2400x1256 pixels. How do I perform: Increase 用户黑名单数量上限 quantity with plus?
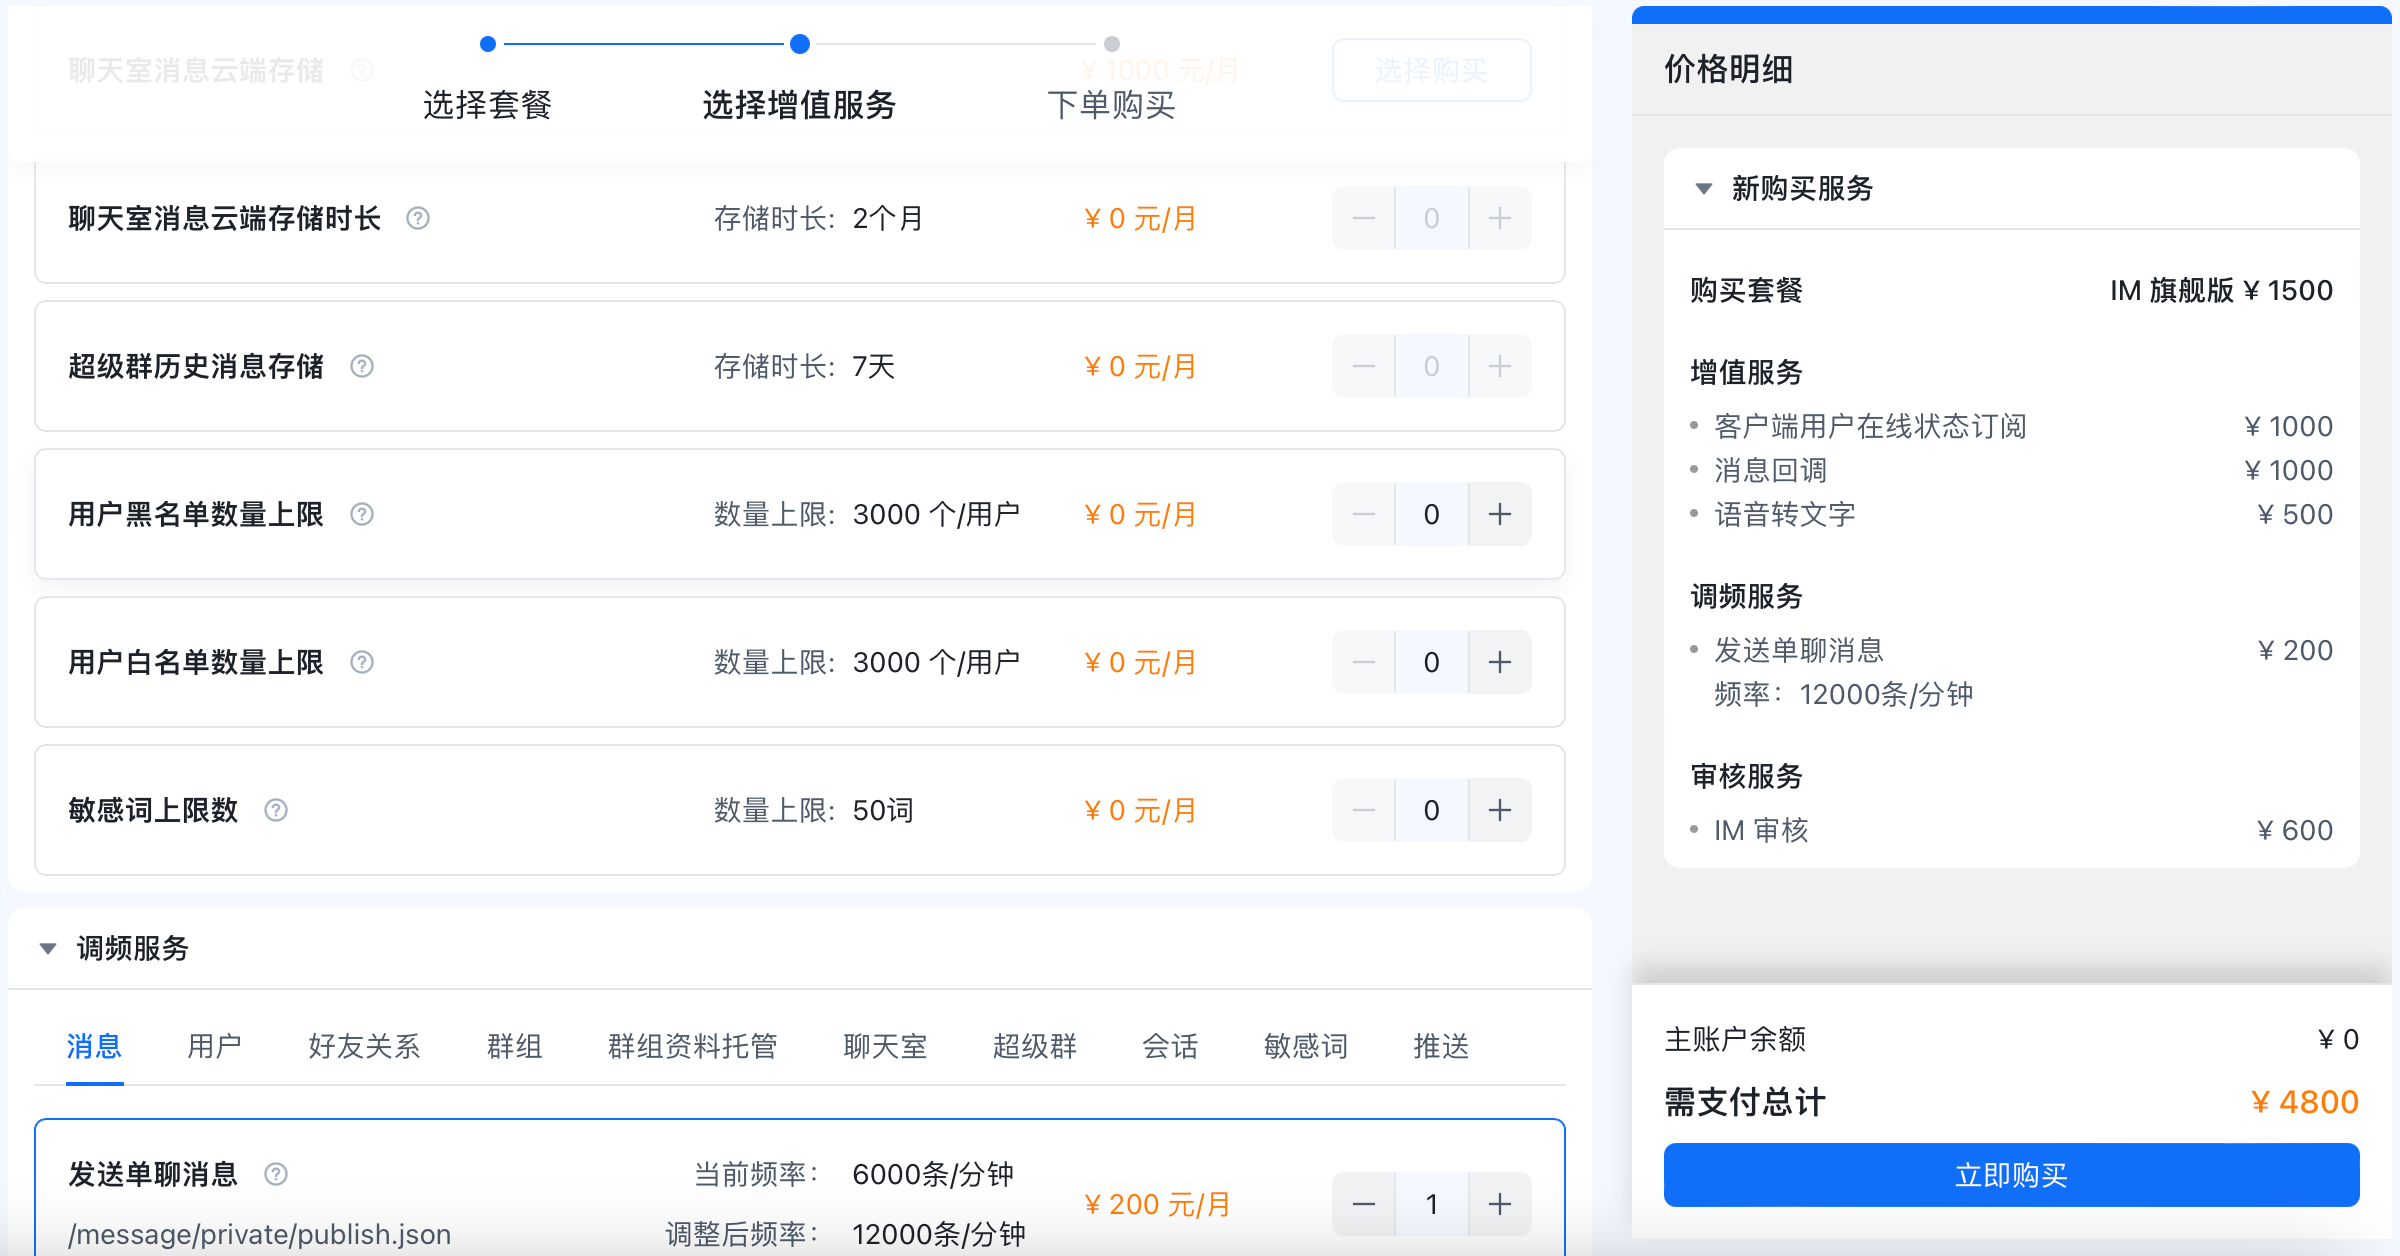[x=1499, y=514]
